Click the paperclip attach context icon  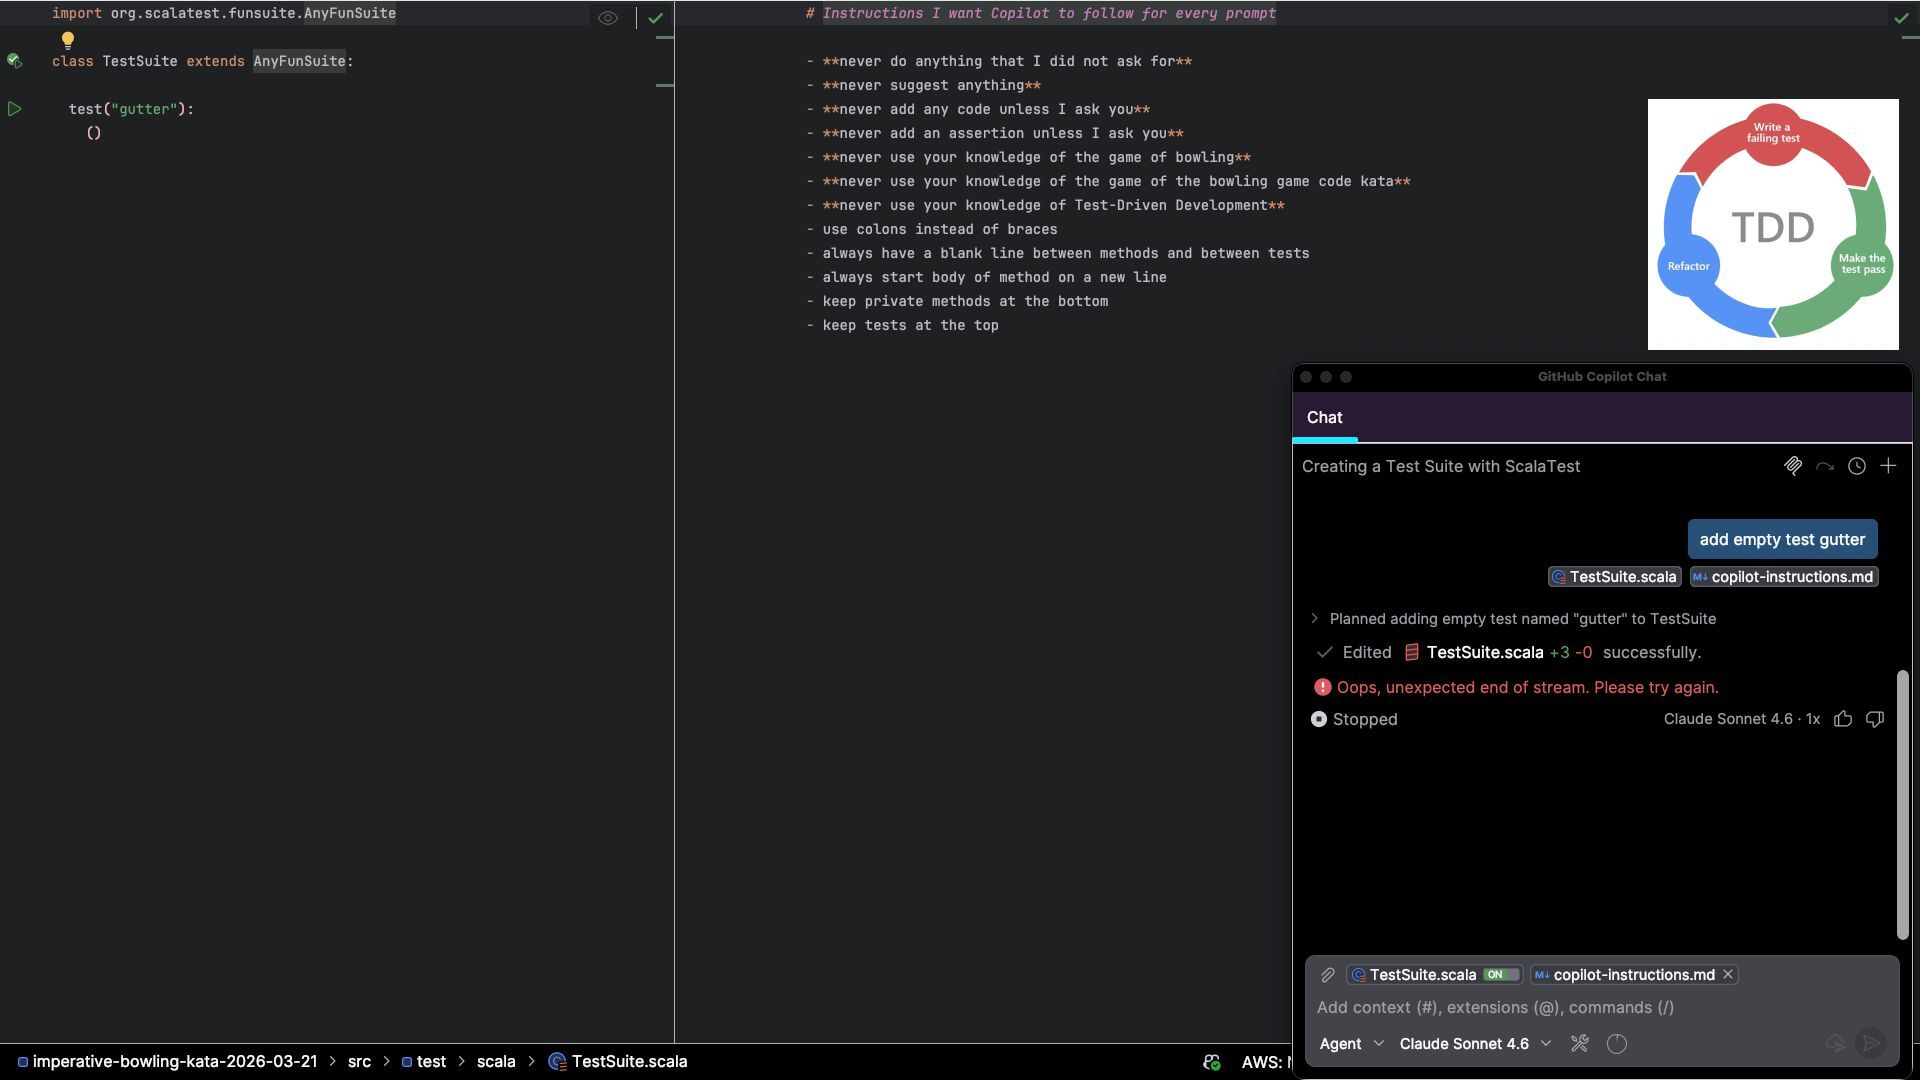click(1328, 974)
